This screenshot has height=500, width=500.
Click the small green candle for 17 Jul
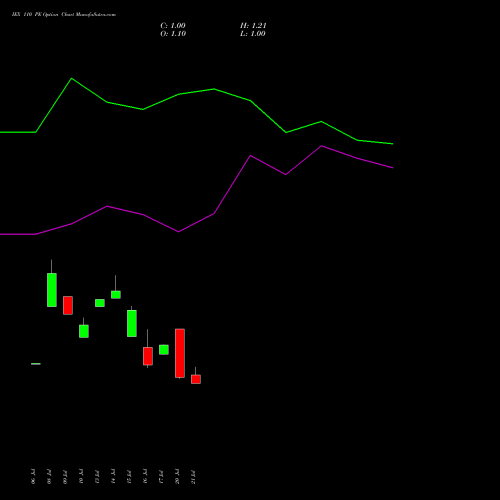(164, 349)
